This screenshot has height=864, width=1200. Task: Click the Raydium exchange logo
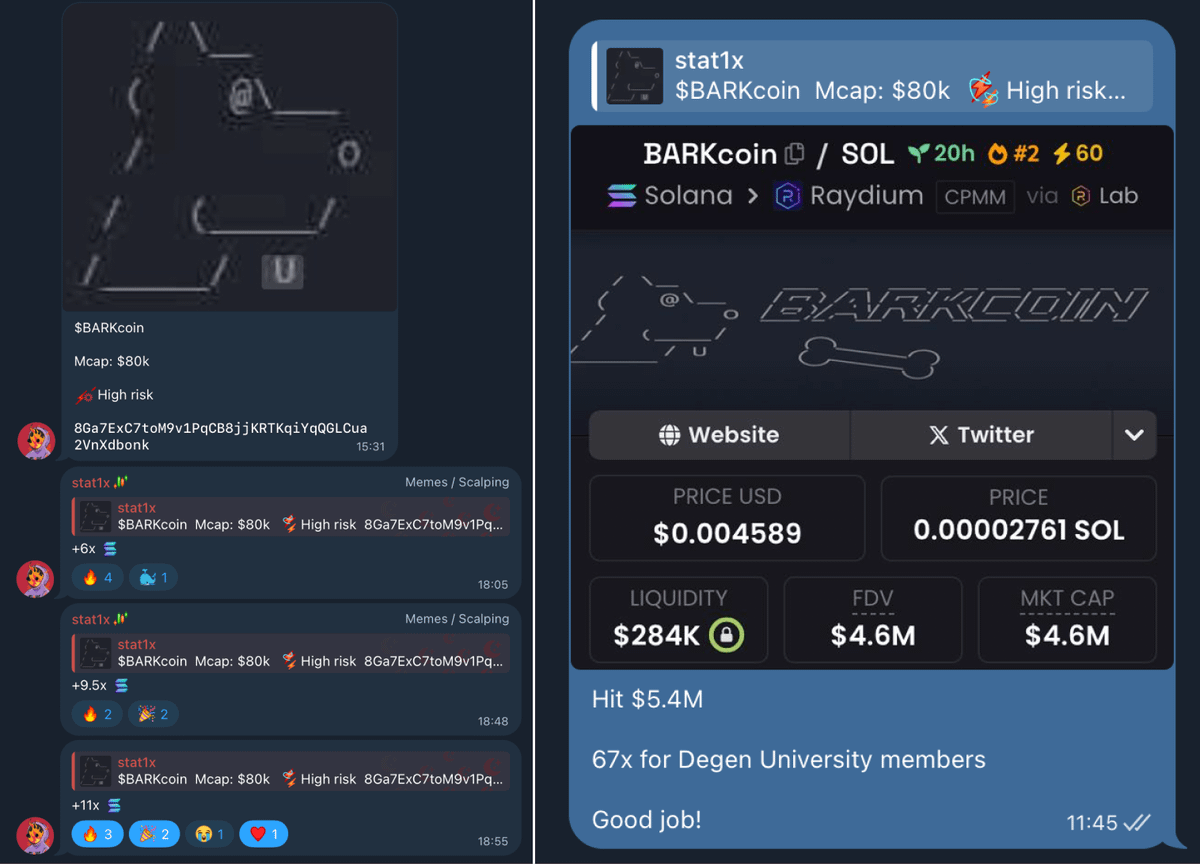pyautogui.click(x=787, y=195)
